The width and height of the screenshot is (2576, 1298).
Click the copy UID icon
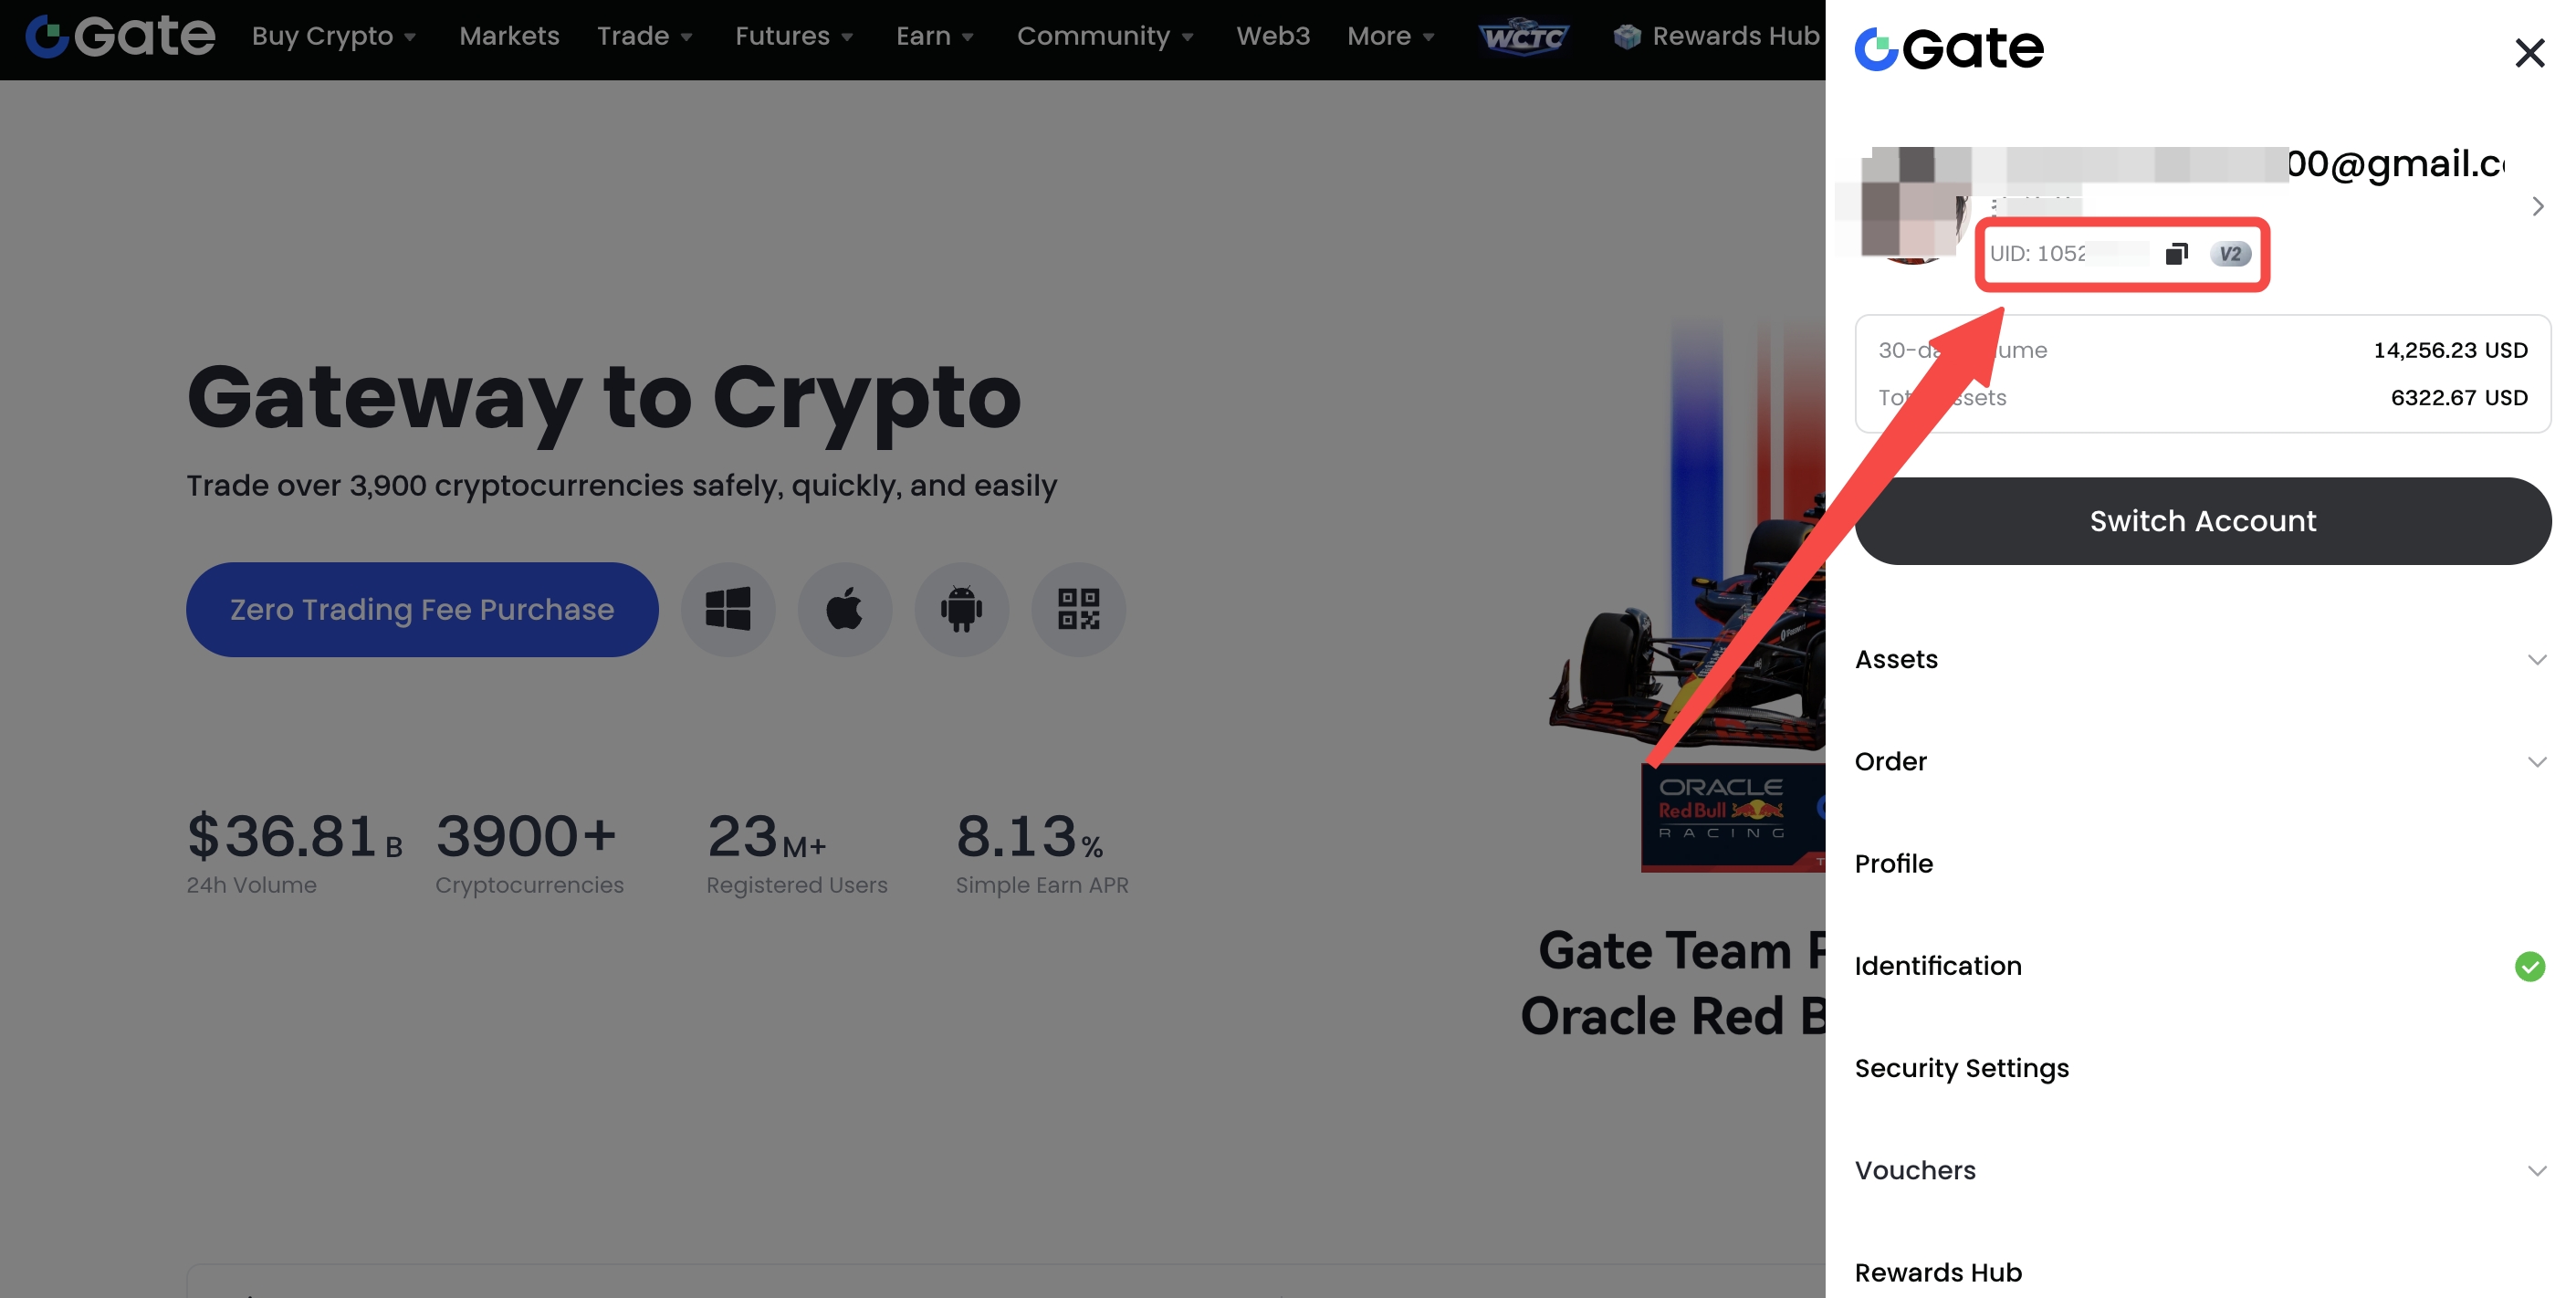click(2176, 254)
